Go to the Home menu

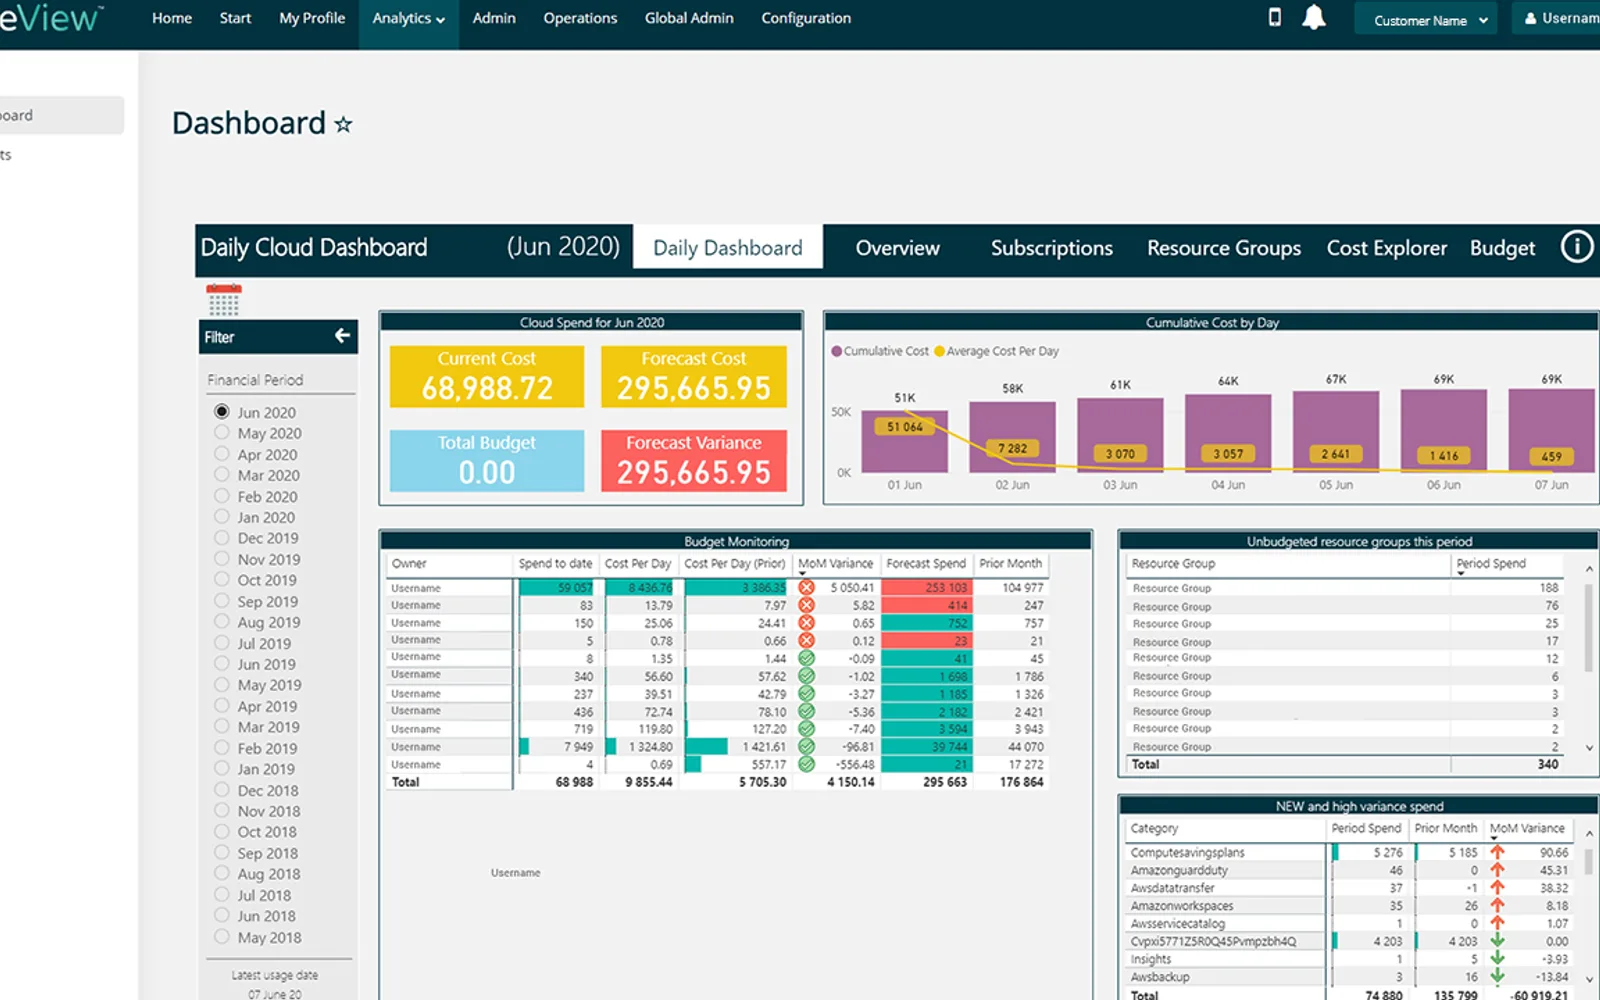click(x=172, y=18)
